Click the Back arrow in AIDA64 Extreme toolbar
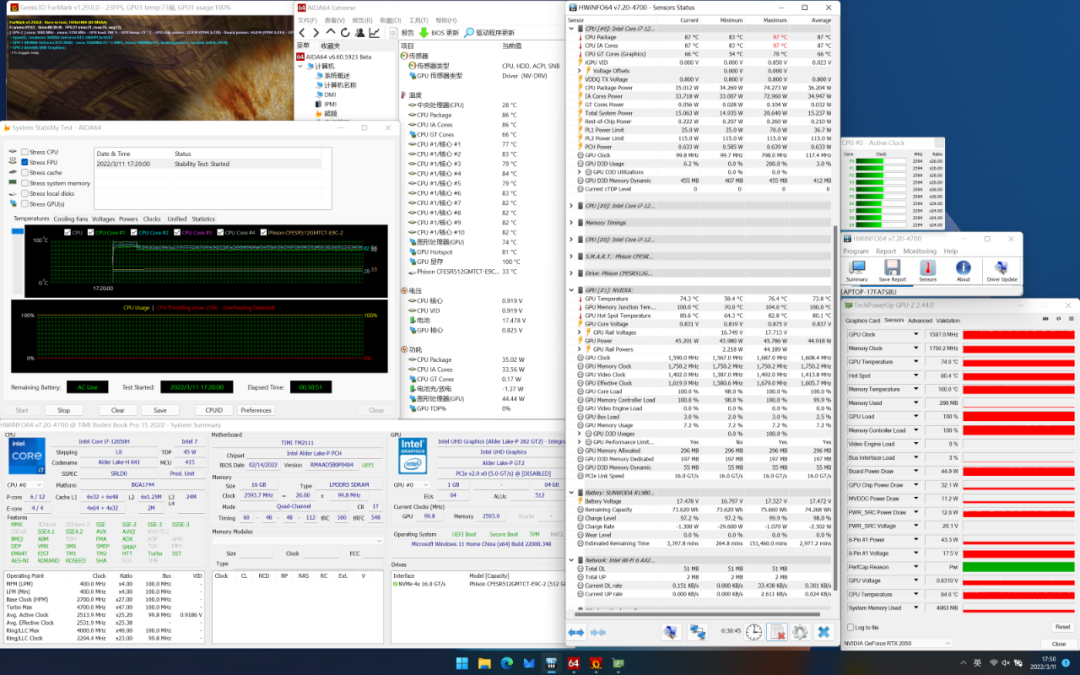The height and width of the screenshot is (675, 1080). click(302, 32)
